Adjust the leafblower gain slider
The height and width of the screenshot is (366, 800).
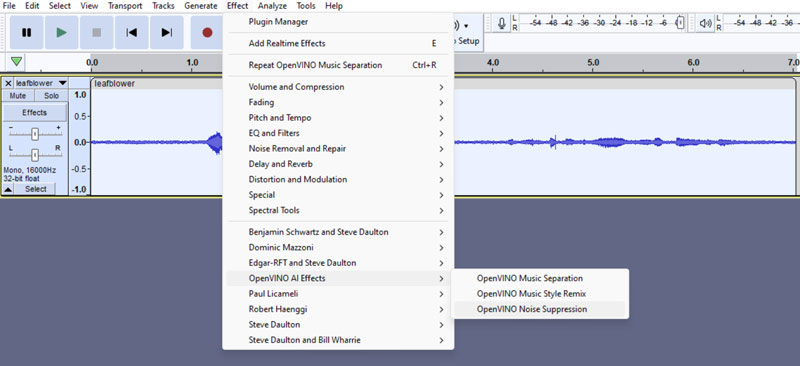tap(35, 134)
